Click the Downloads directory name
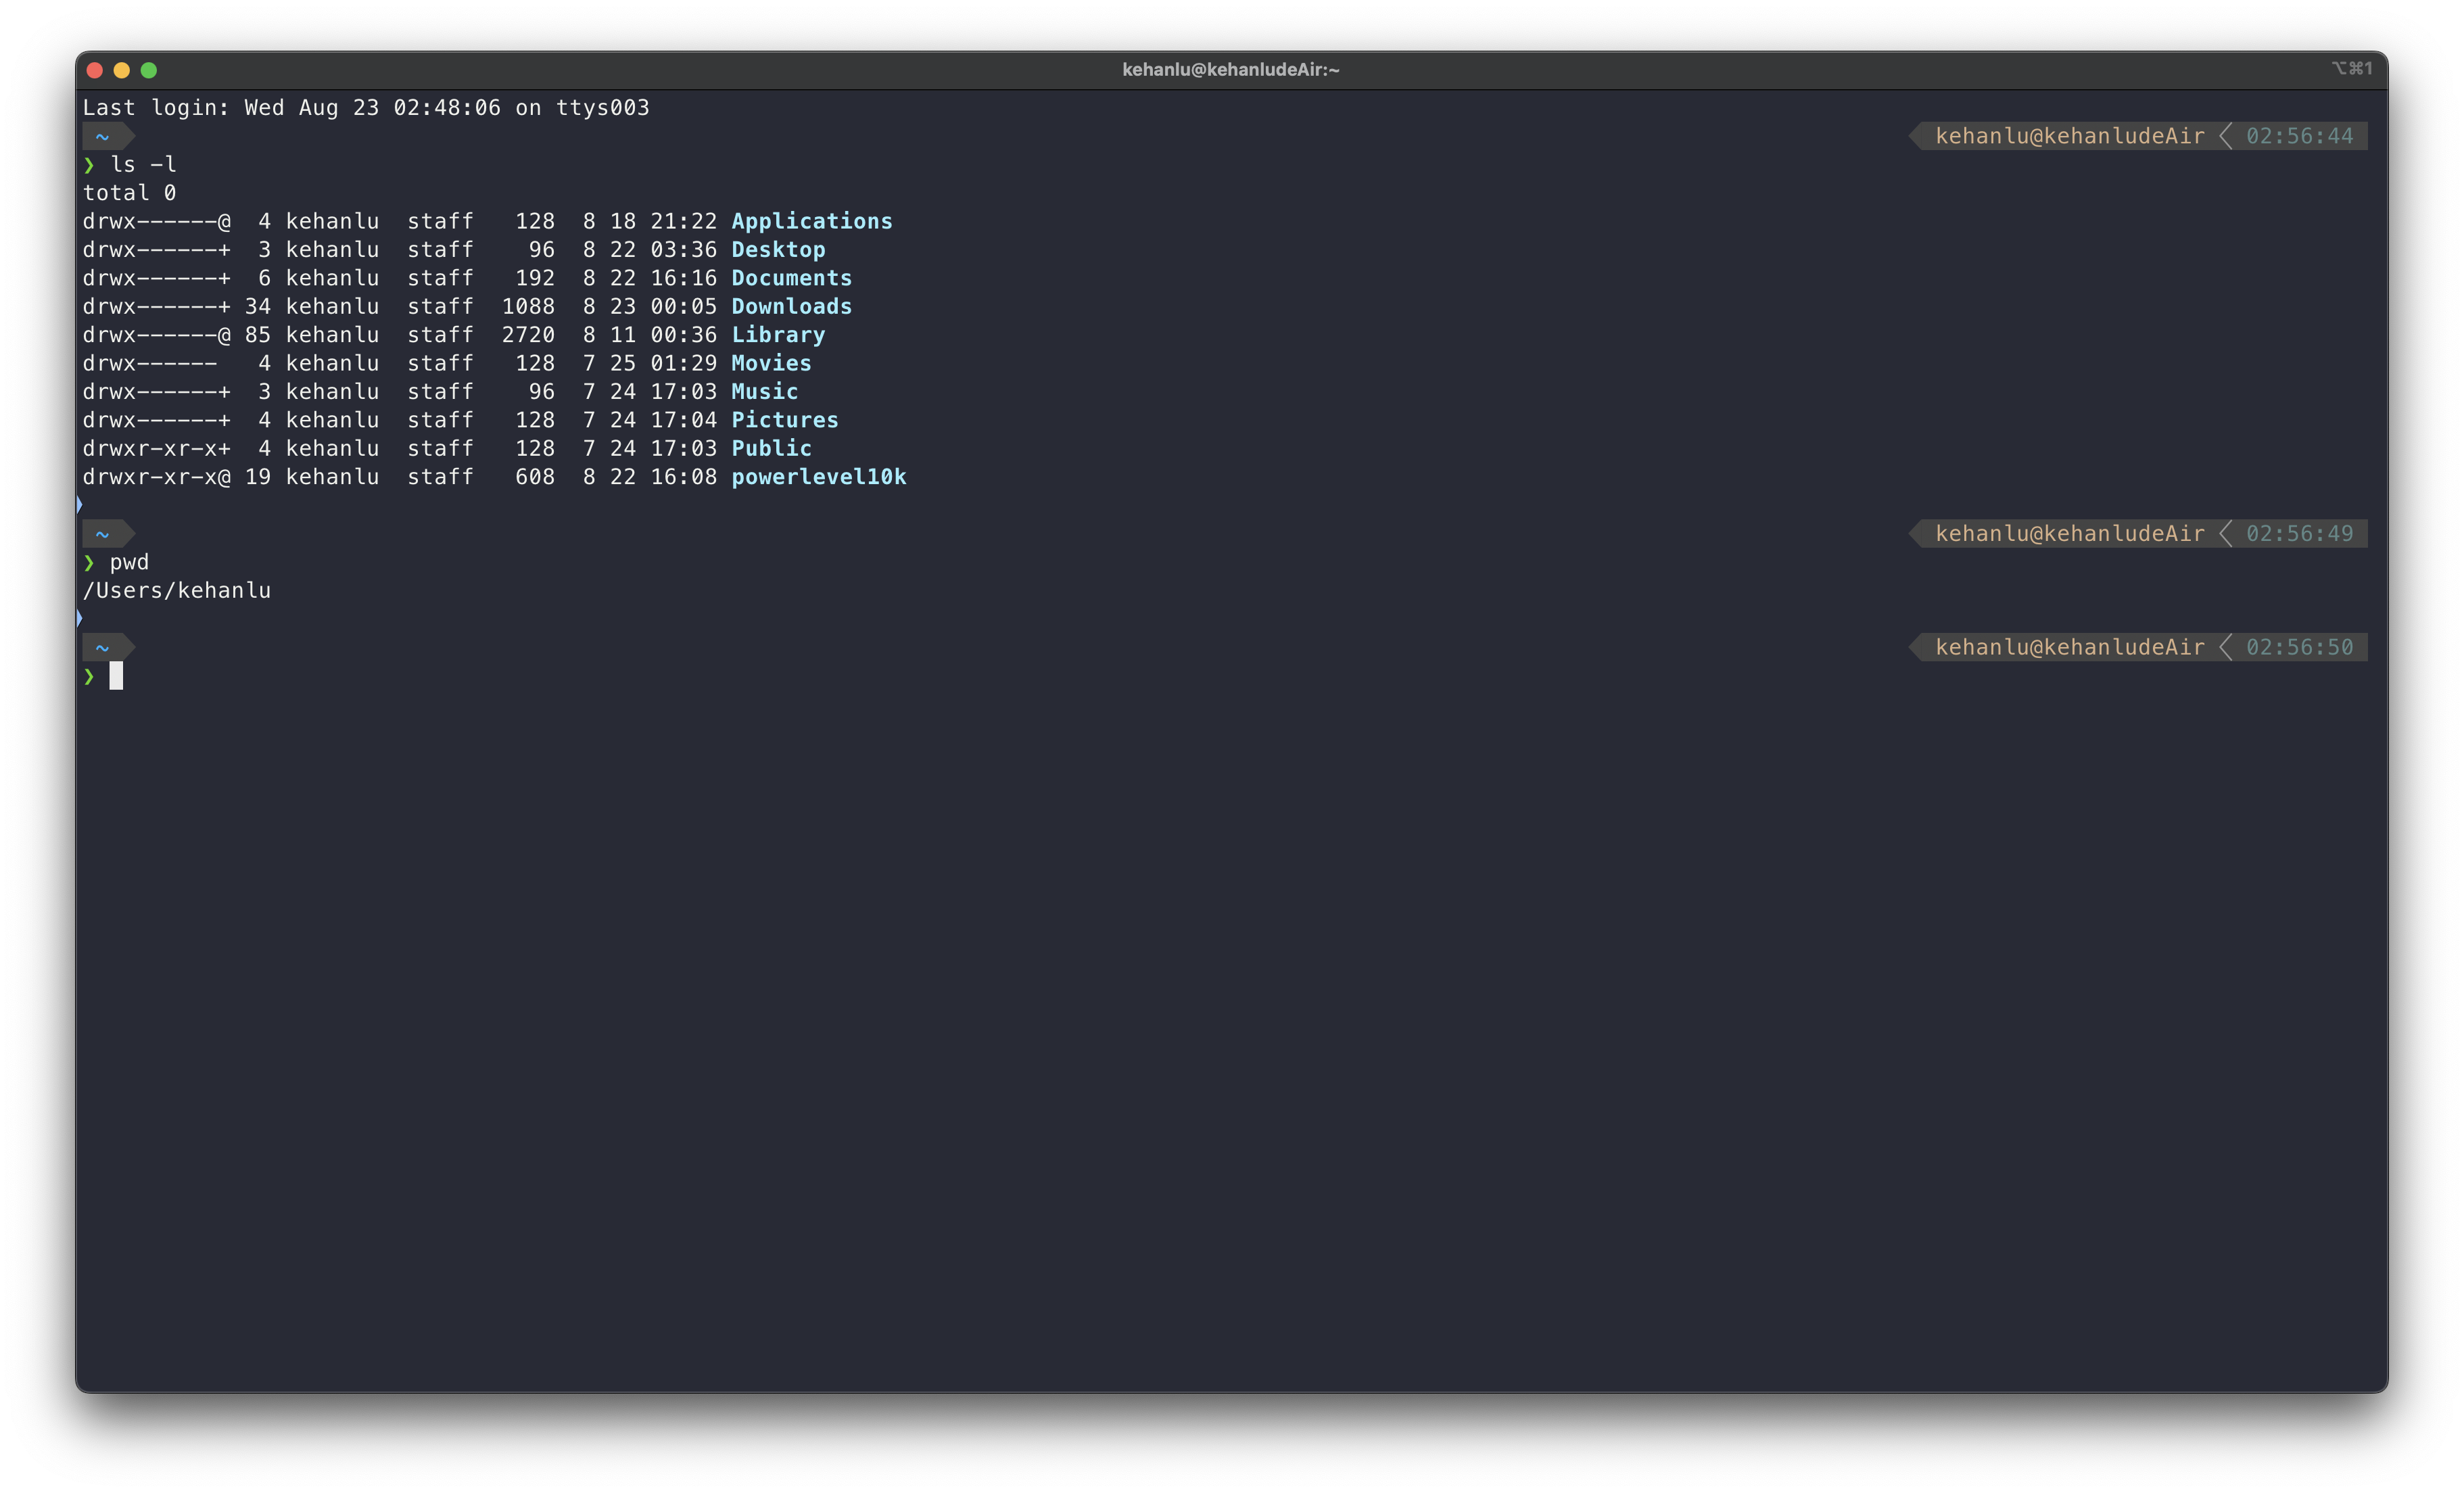Screen dimensions: 2464x1493 791,307
